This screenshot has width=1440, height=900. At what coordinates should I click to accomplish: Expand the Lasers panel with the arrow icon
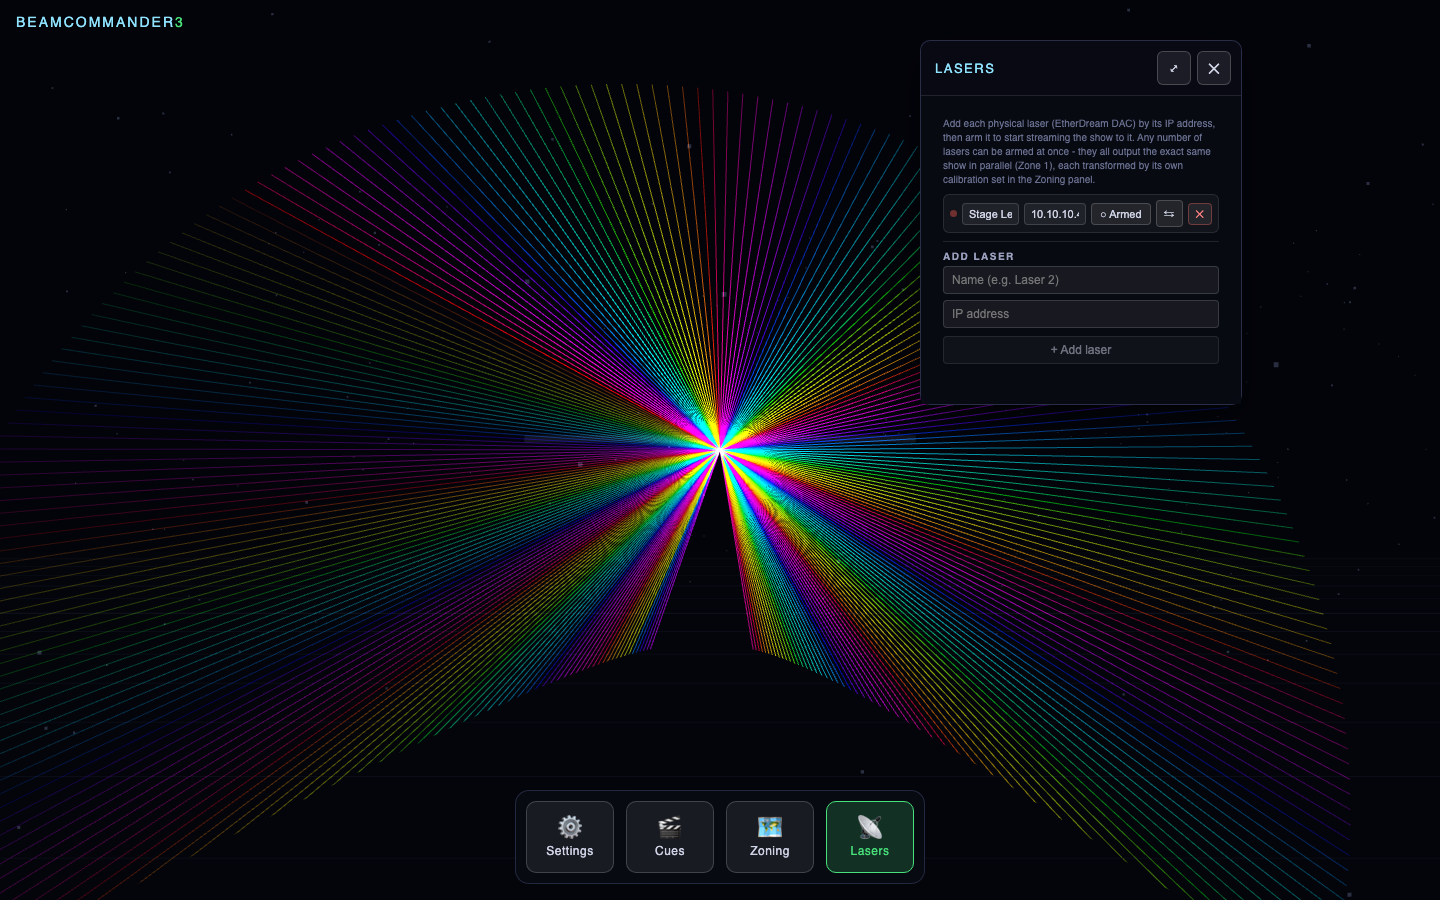coord(1173,68)
